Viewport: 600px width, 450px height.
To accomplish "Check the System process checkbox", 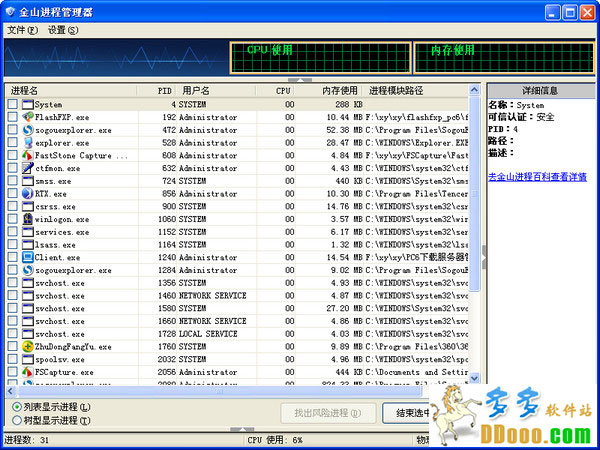I will [13, 104].
